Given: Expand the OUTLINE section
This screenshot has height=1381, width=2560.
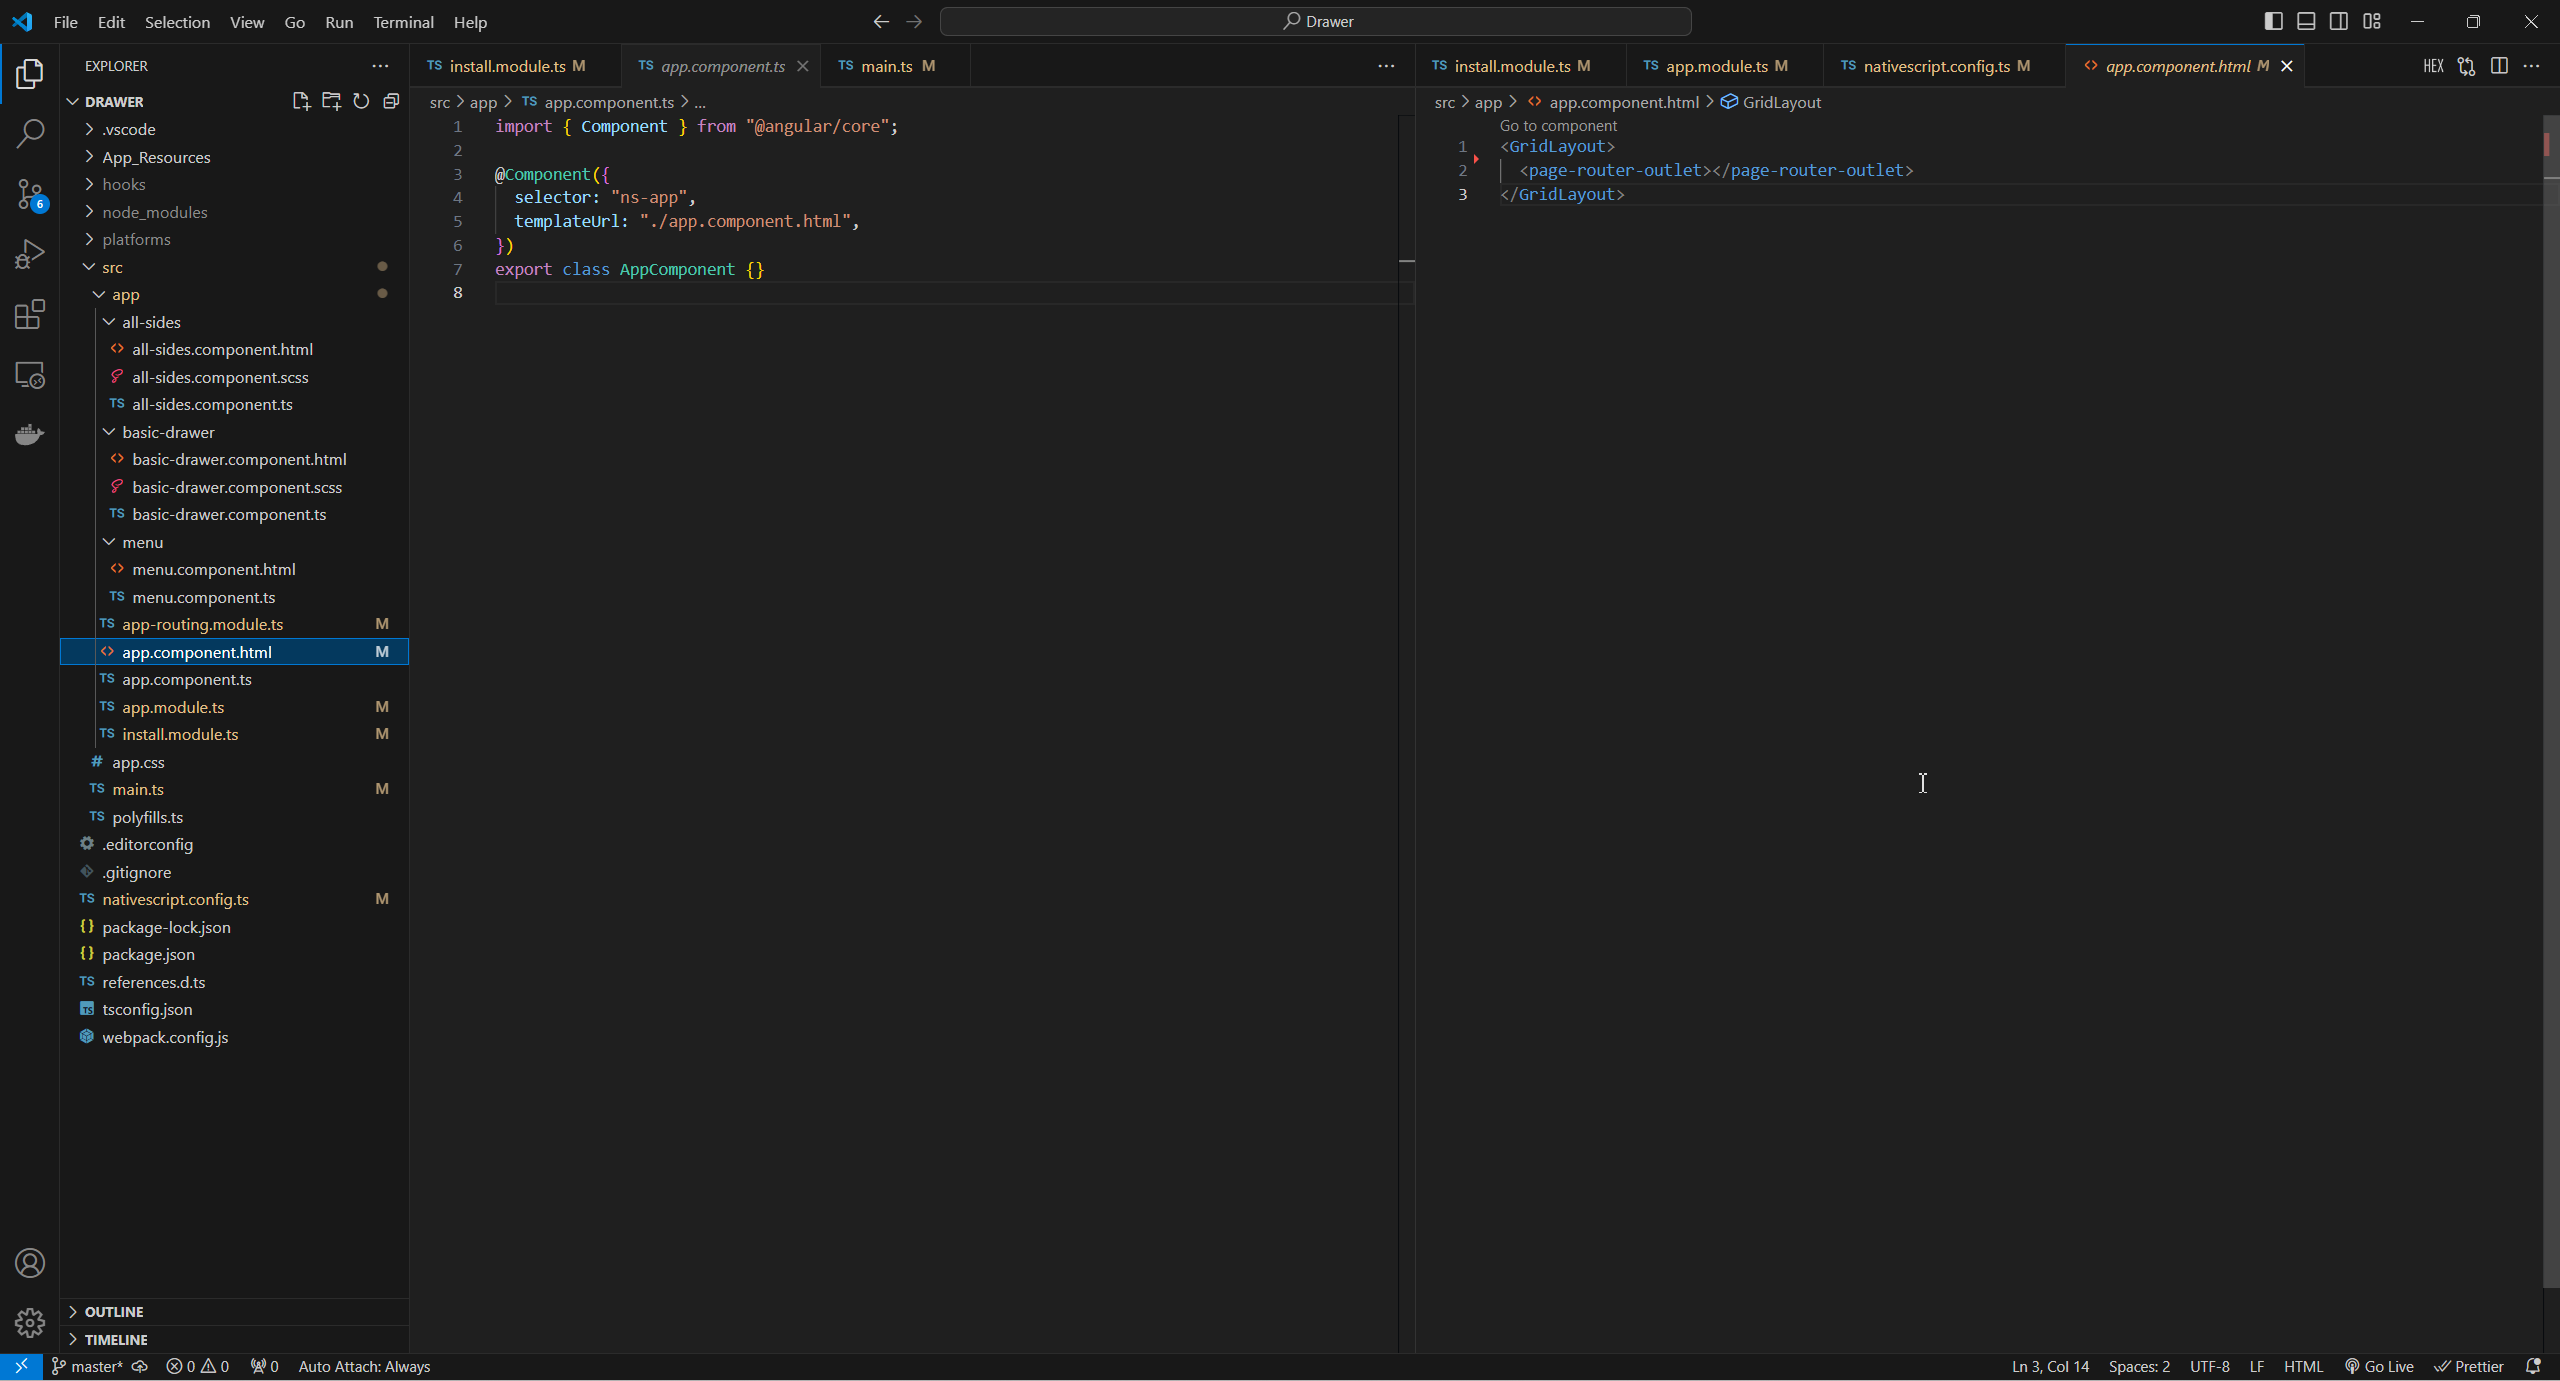Looking at the screenshot, I should (x=113, y=1311).
